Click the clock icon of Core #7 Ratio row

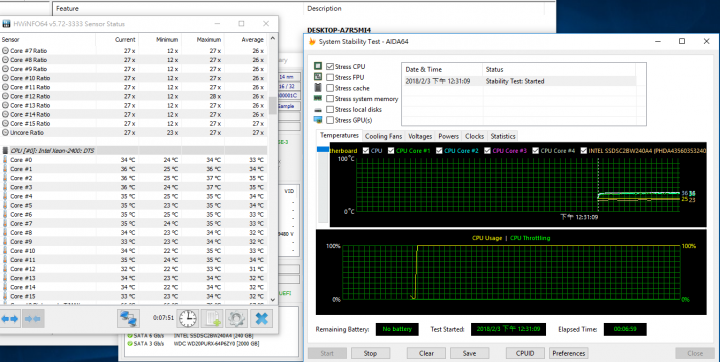6,51
